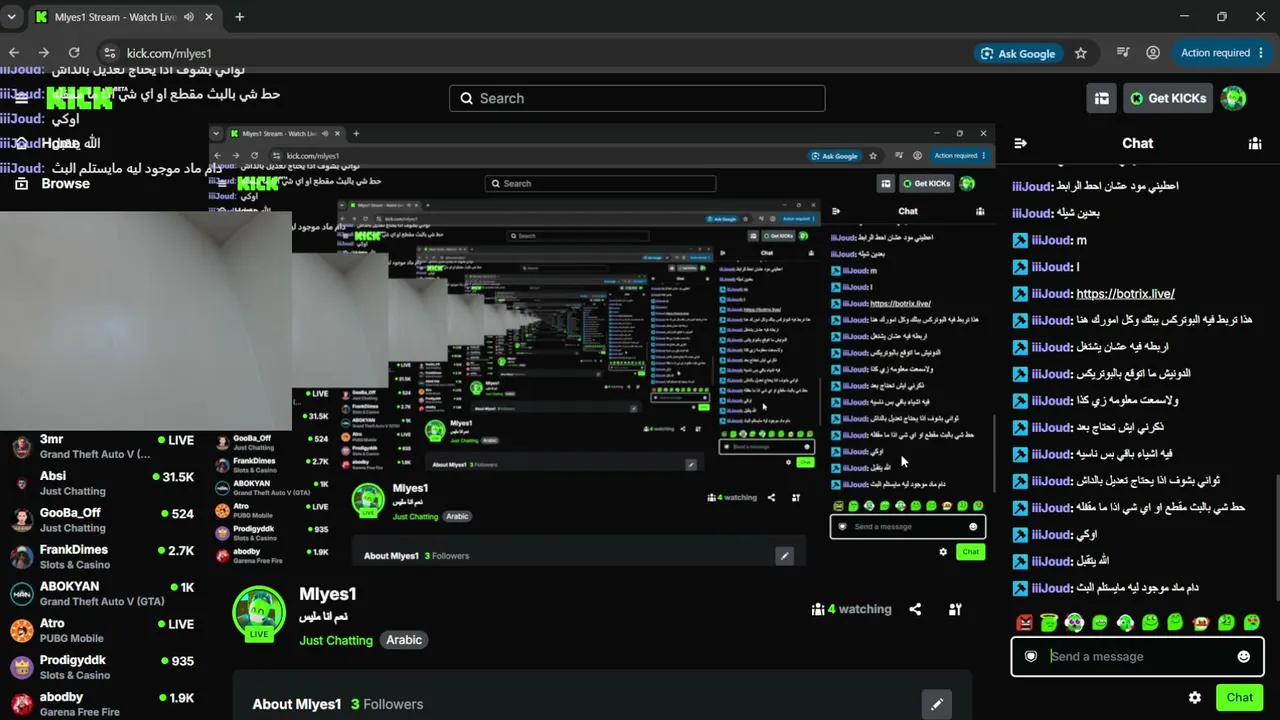Open Chrome media controls icon

click(1123, 53)
